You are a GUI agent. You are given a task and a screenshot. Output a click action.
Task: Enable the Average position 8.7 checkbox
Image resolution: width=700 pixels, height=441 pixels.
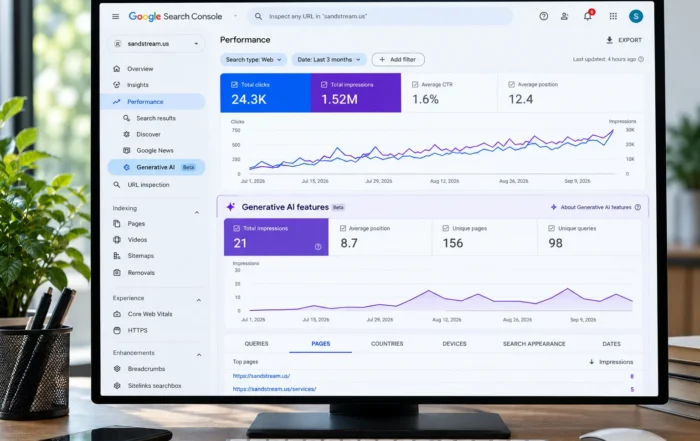(342, 229)
